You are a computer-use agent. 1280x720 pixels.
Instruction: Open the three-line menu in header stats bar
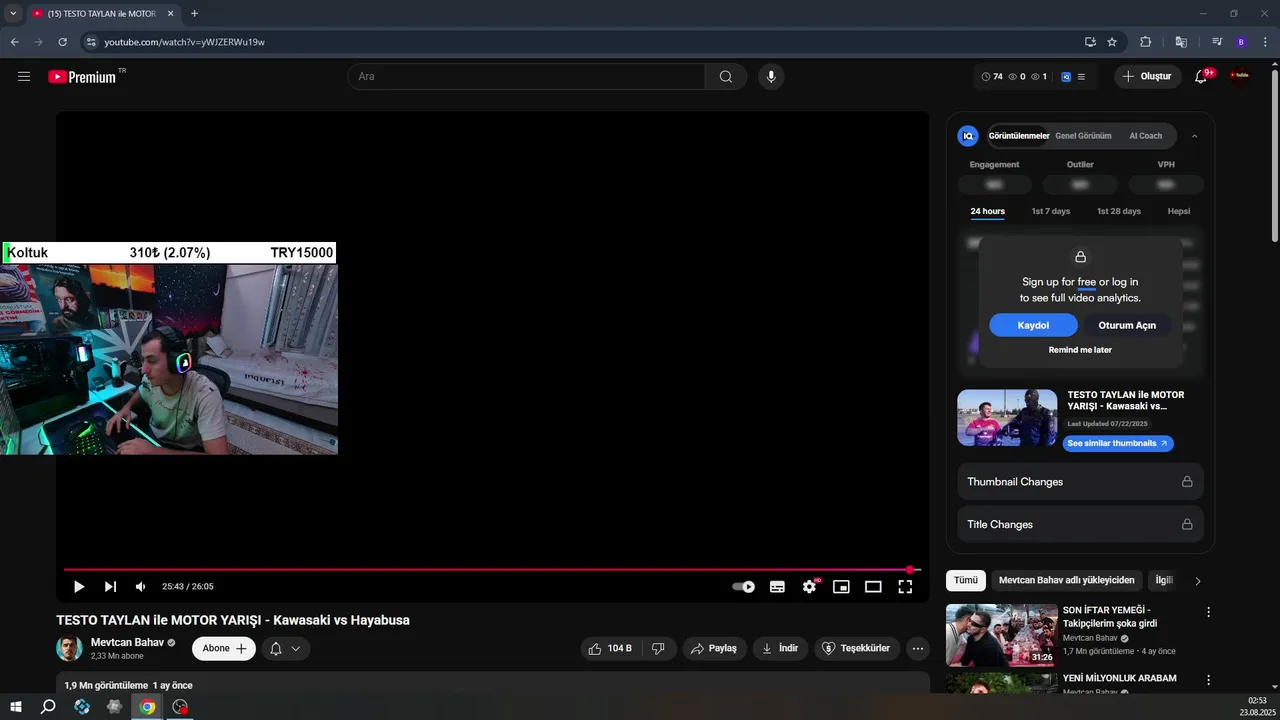click(1081, 76)
